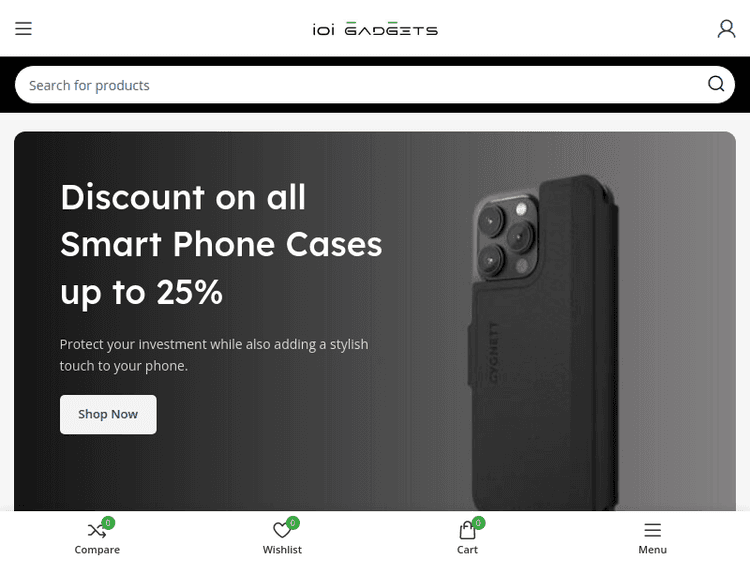
Task: Open the user account icon
Action: point(726,29)
